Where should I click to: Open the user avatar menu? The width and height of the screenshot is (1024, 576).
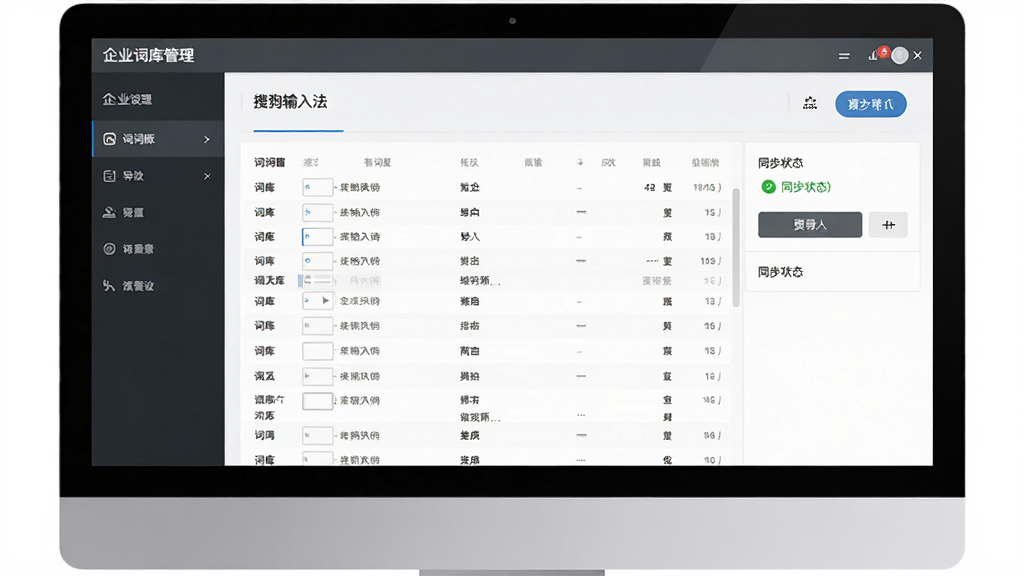(x=900, y=56)
